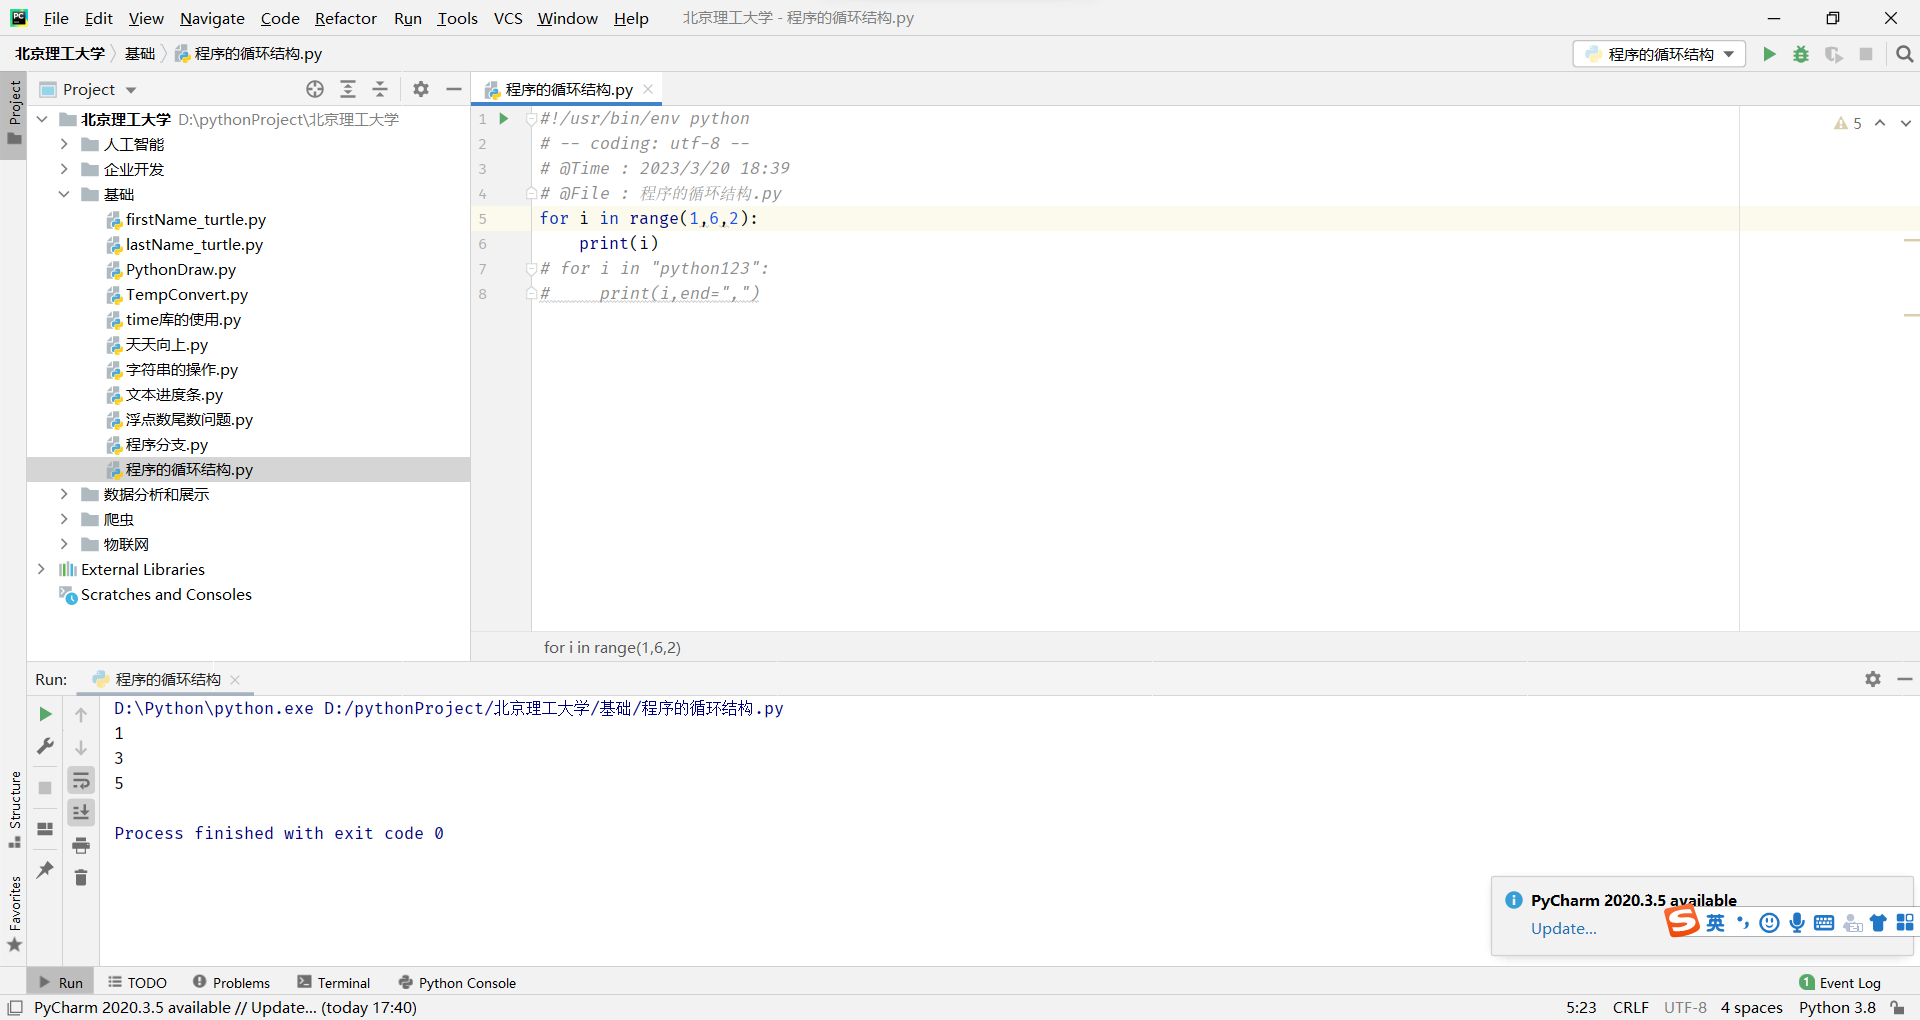The image size is (1920, 1020).
Task: Open the VCS menu
Action: [508, 18]
